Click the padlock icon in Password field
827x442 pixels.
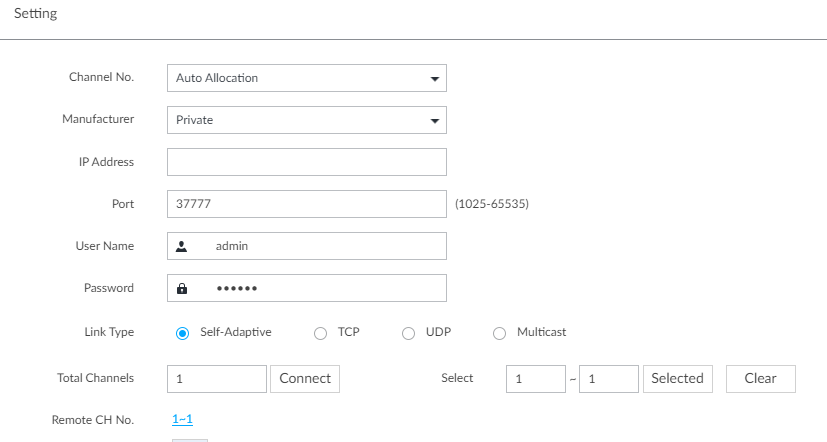[x=182, y=289]
